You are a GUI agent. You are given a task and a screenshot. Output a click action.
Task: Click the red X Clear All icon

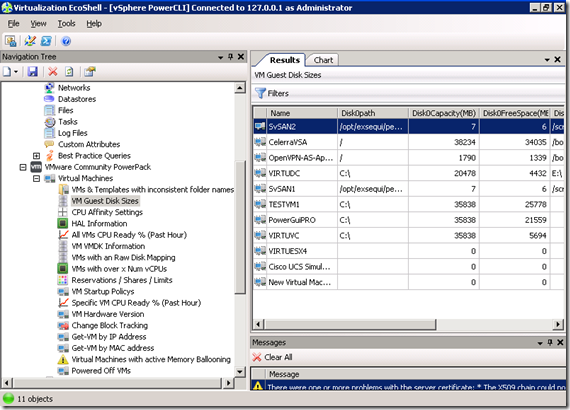[257, 357]
